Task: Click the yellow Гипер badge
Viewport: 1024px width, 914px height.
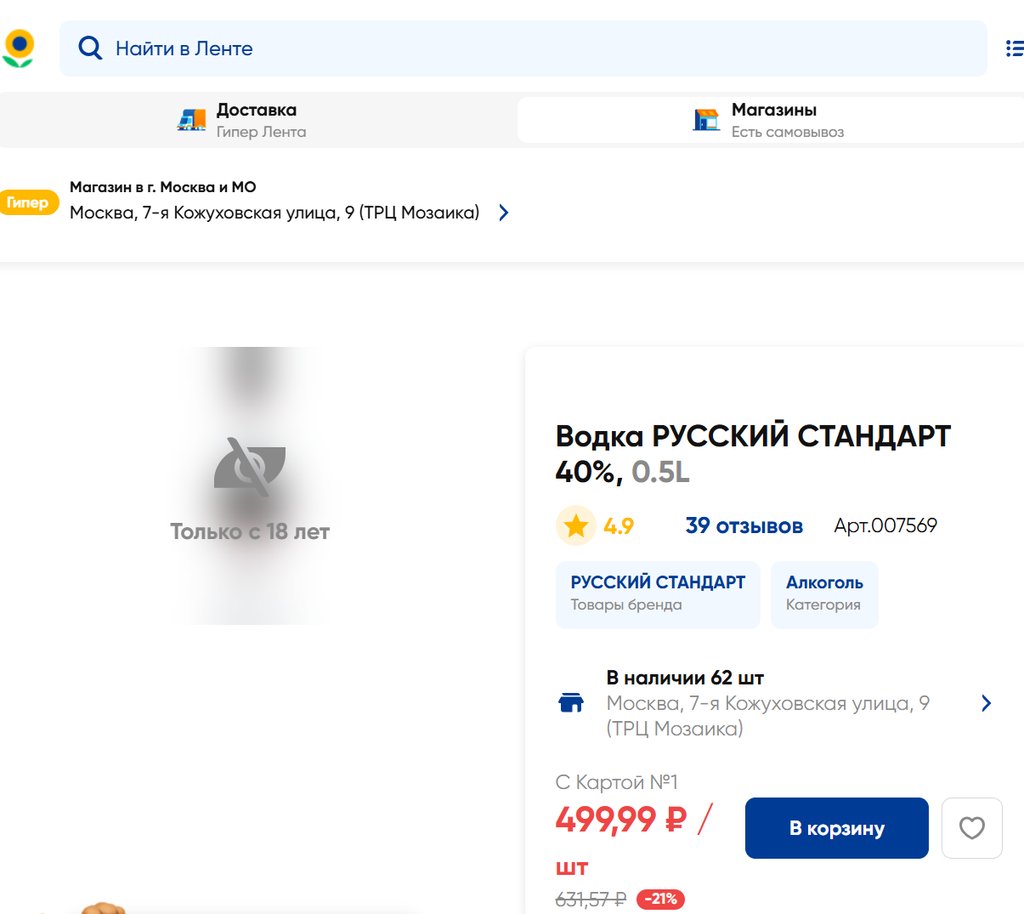Action: pyautogui.click(x=27, y=203)
